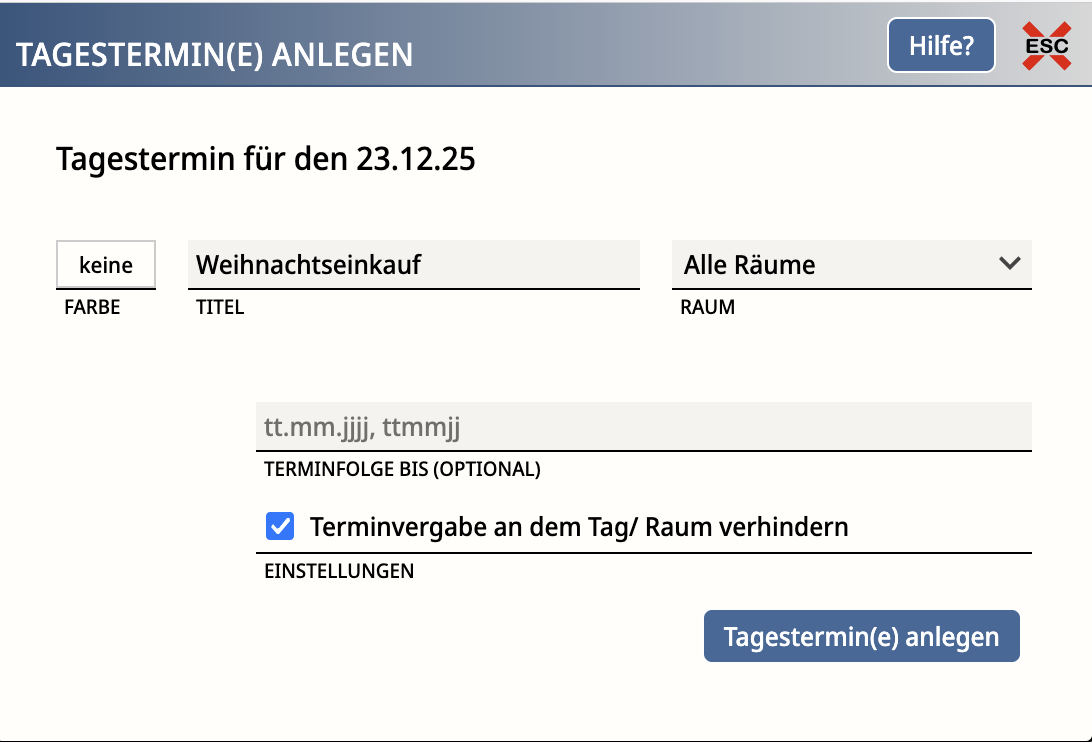
Task: Uncheck the Terminvergabe verhindern checkbox
Action: click(x=280, y=526)
